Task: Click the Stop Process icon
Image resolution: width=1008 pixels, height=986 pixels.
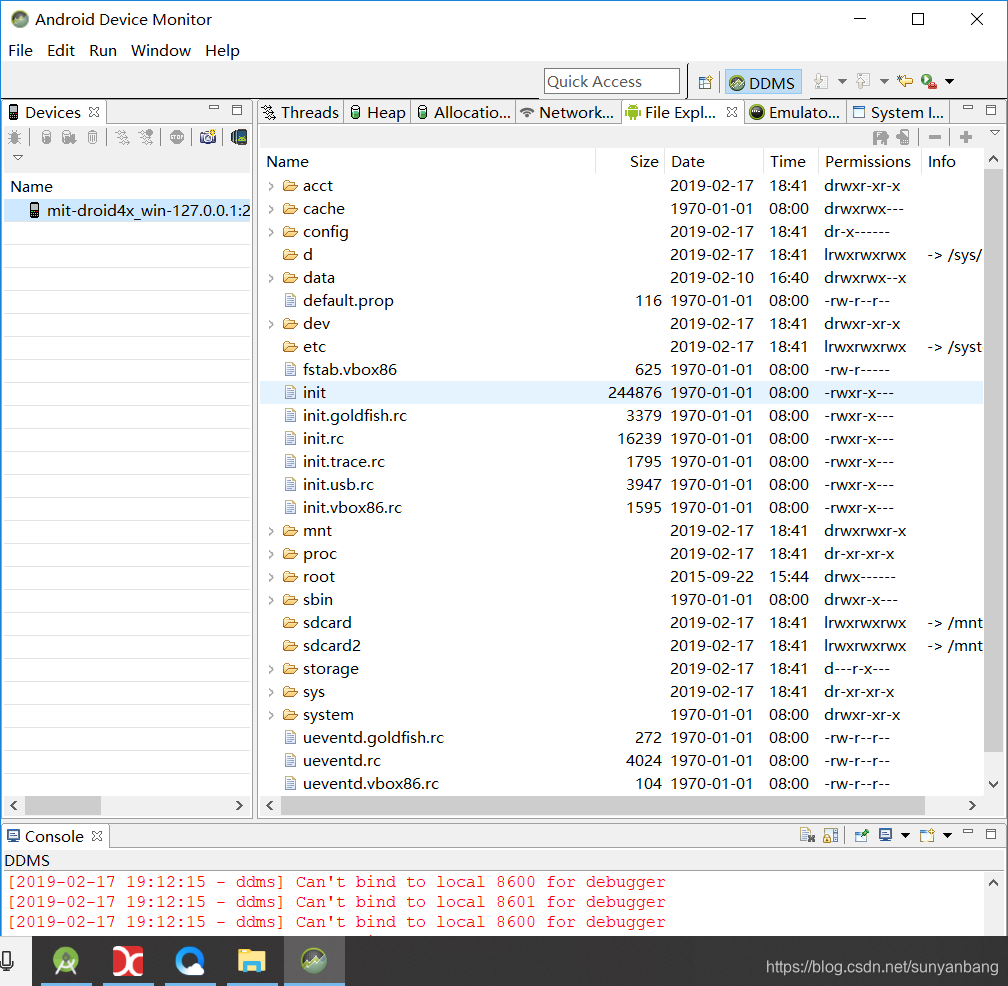Action: 177,137
